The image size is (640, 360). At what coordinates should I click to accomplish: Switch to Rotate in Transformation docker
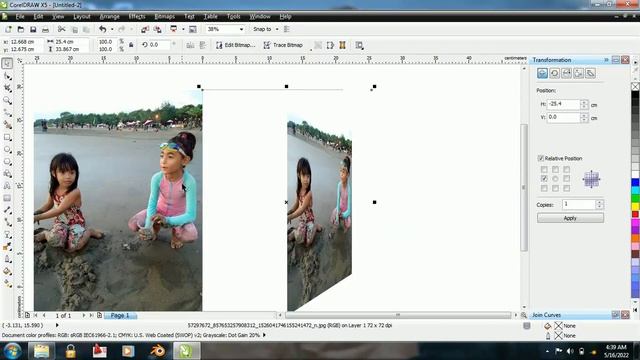tap(554, 73)
